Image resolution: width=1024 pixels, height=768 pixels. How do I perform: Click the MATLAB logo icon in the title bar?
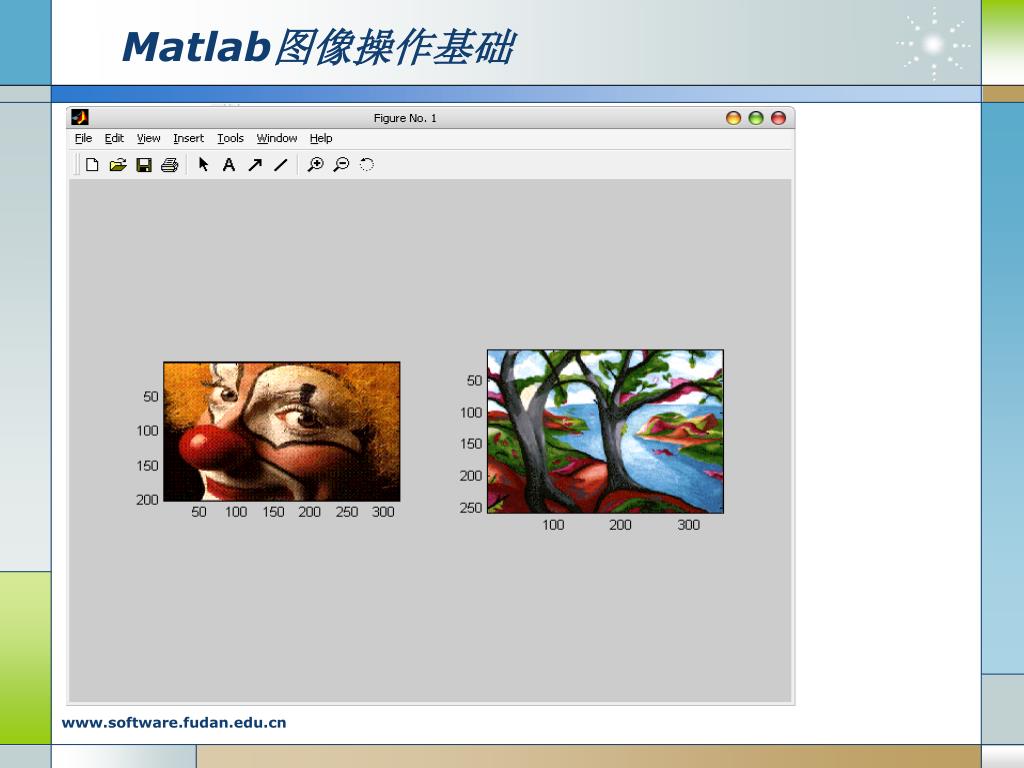coord(80,117)
